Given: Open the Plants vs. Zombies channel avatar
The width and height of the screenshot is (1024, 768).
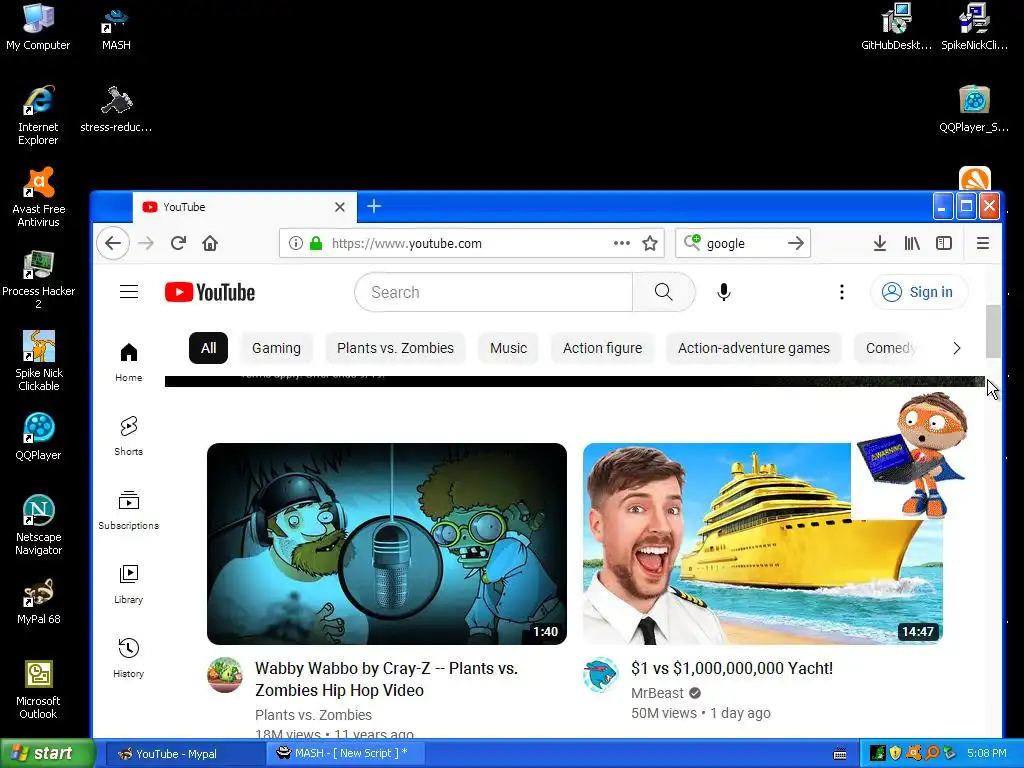Looking at the screenshot, I should [225, 675].
